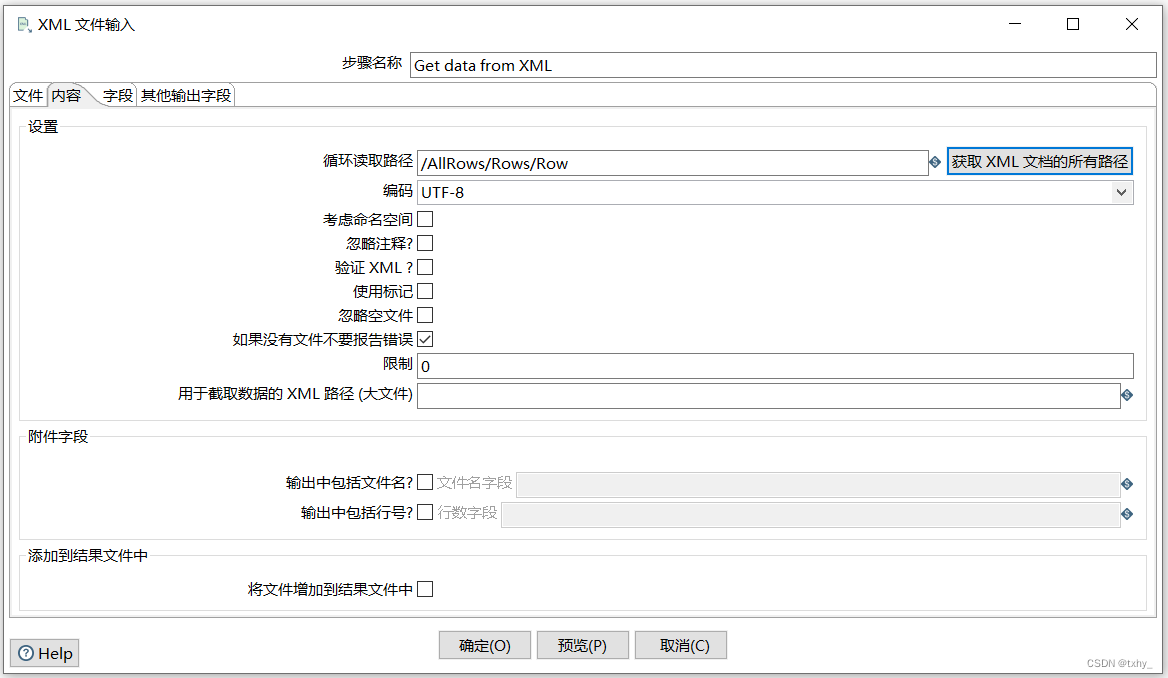This screenshot has height=678, width=1168.
Task: Click 获取 XML 文档的所有路径 button
Action: coord(1040,160)
